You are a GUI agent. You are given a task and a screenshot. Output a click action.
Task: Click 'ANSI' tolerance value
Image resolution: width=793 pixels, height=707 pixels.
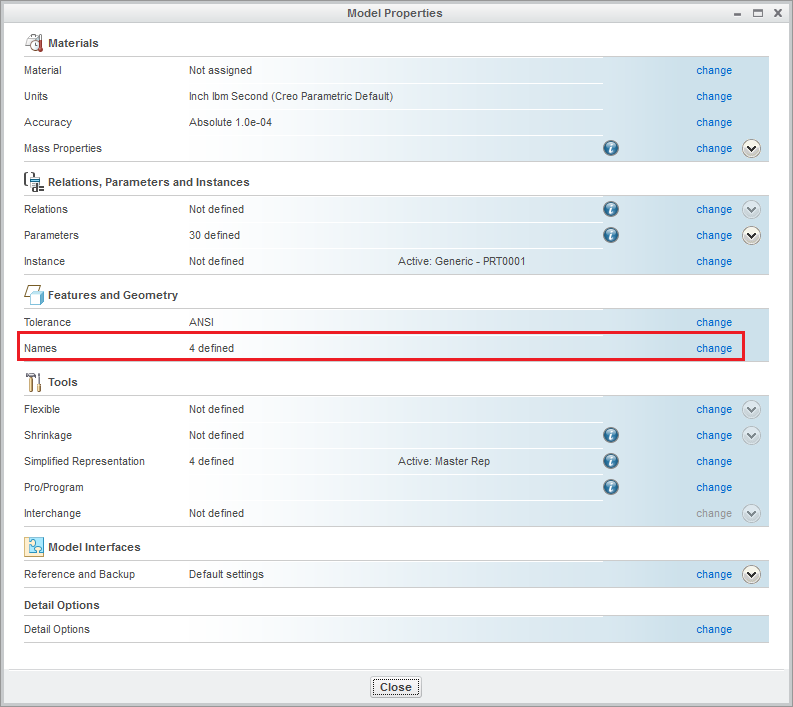pos(201,322)
